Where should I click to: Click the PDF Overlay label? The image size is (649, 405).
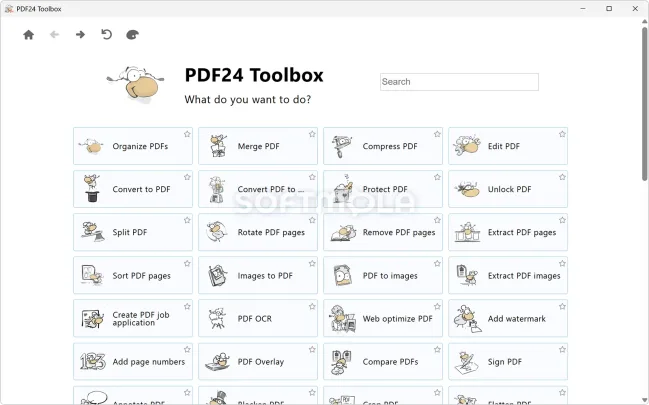pyautogui.click(x=261, y=362)
